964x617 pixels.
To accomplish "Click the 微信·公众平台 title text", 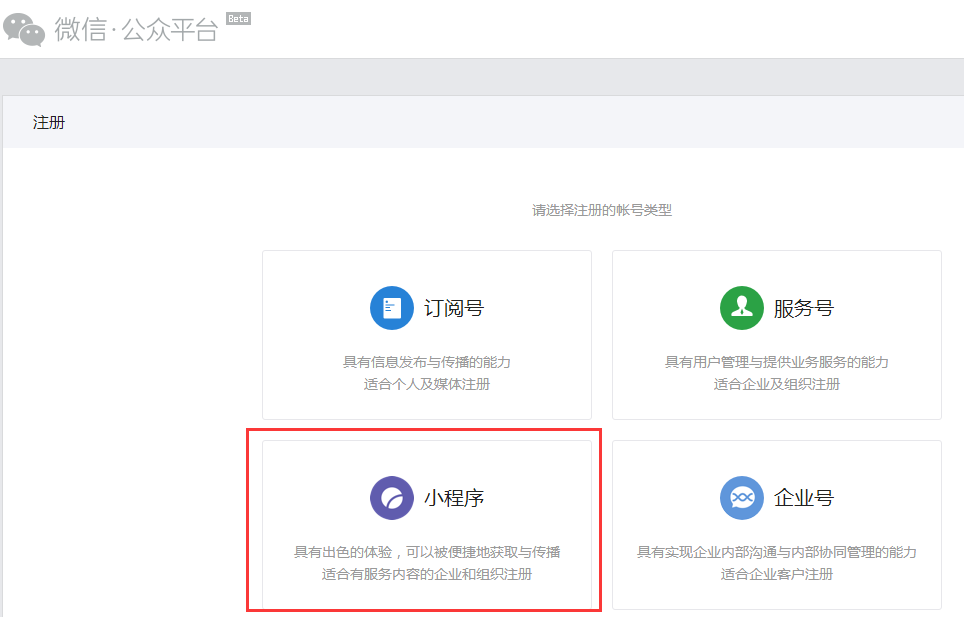I will tap(136, 29).
